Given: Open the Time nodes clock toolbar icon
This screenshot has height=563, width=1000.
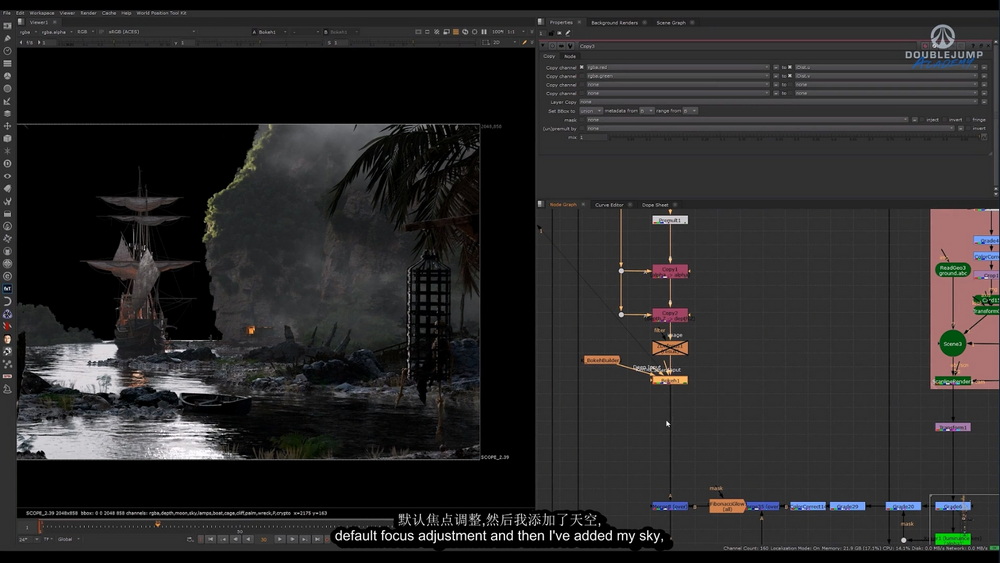Looking at the screenshot, I should point(8,51).
